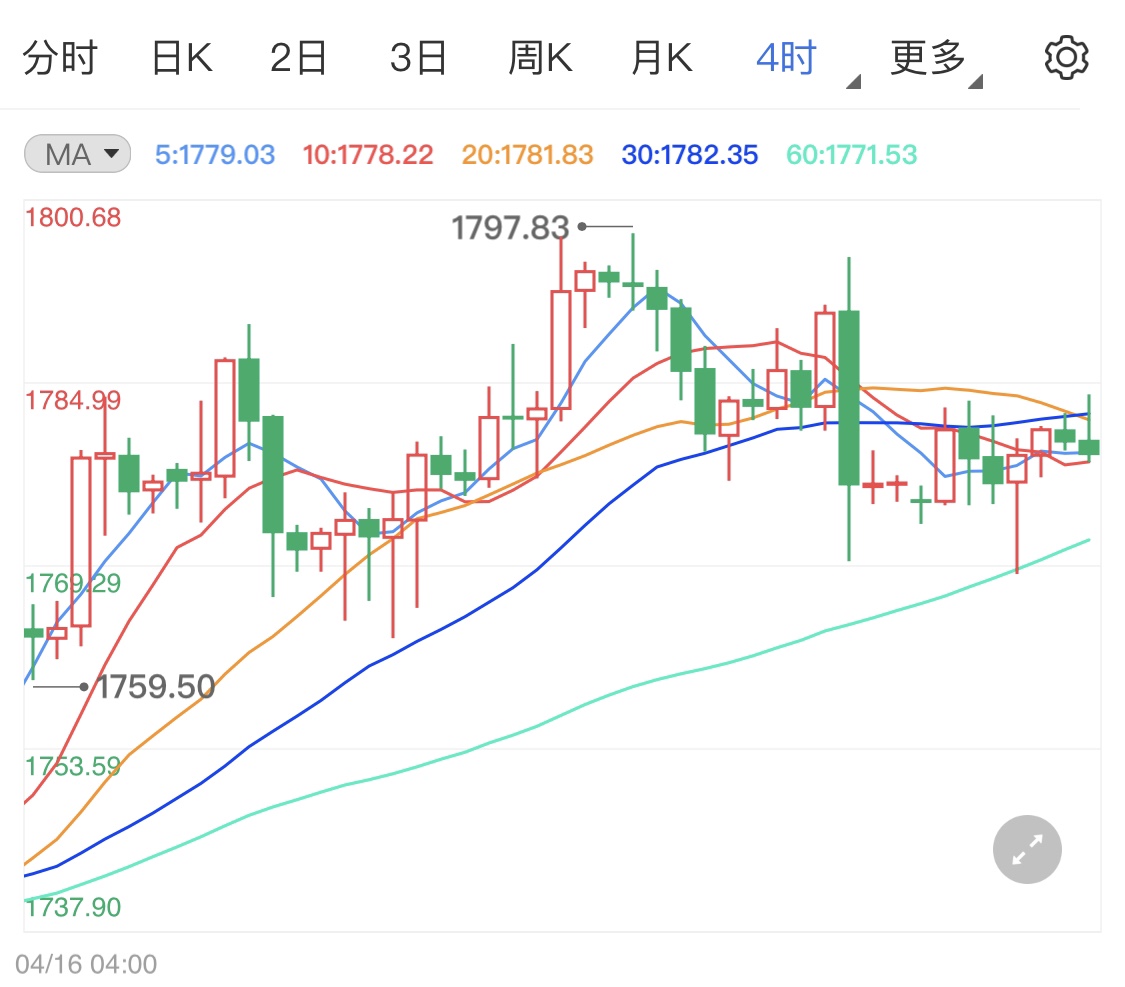Click the MA60 value 60:1771.53
The width and height of the screenshot is (1125, 987).
pyautogui.click(x=852, y=154)
